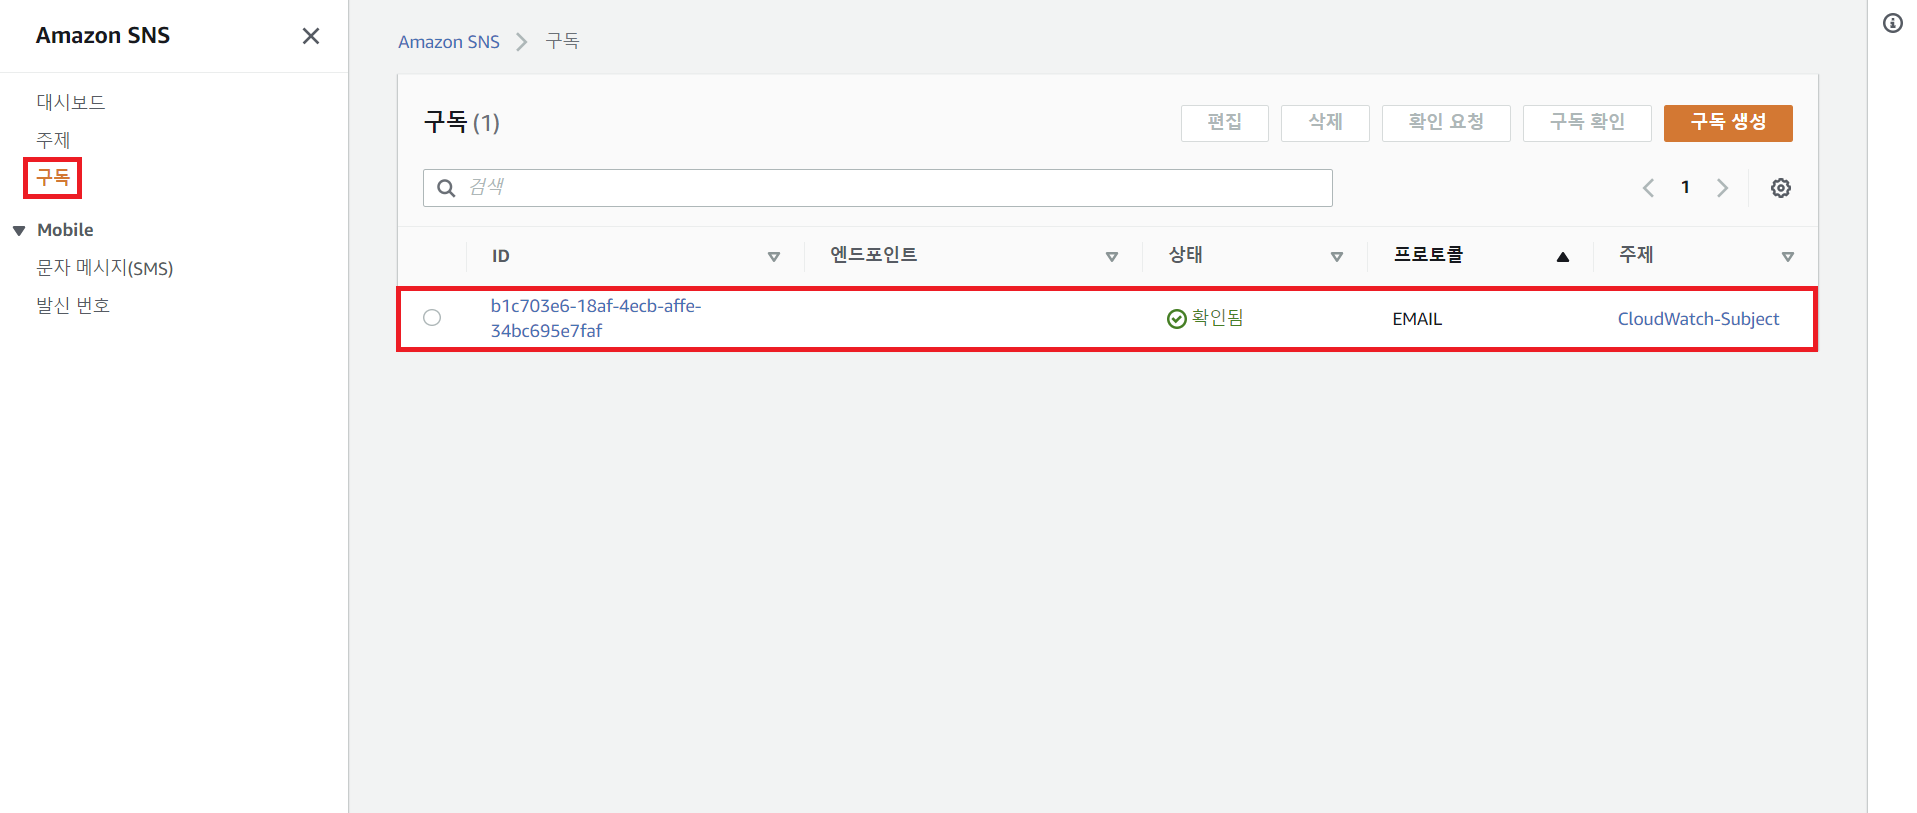Open the info panel icon
Image resolution: width=1917 pixels, height=813 pixels.
(x=1893, y=23)
